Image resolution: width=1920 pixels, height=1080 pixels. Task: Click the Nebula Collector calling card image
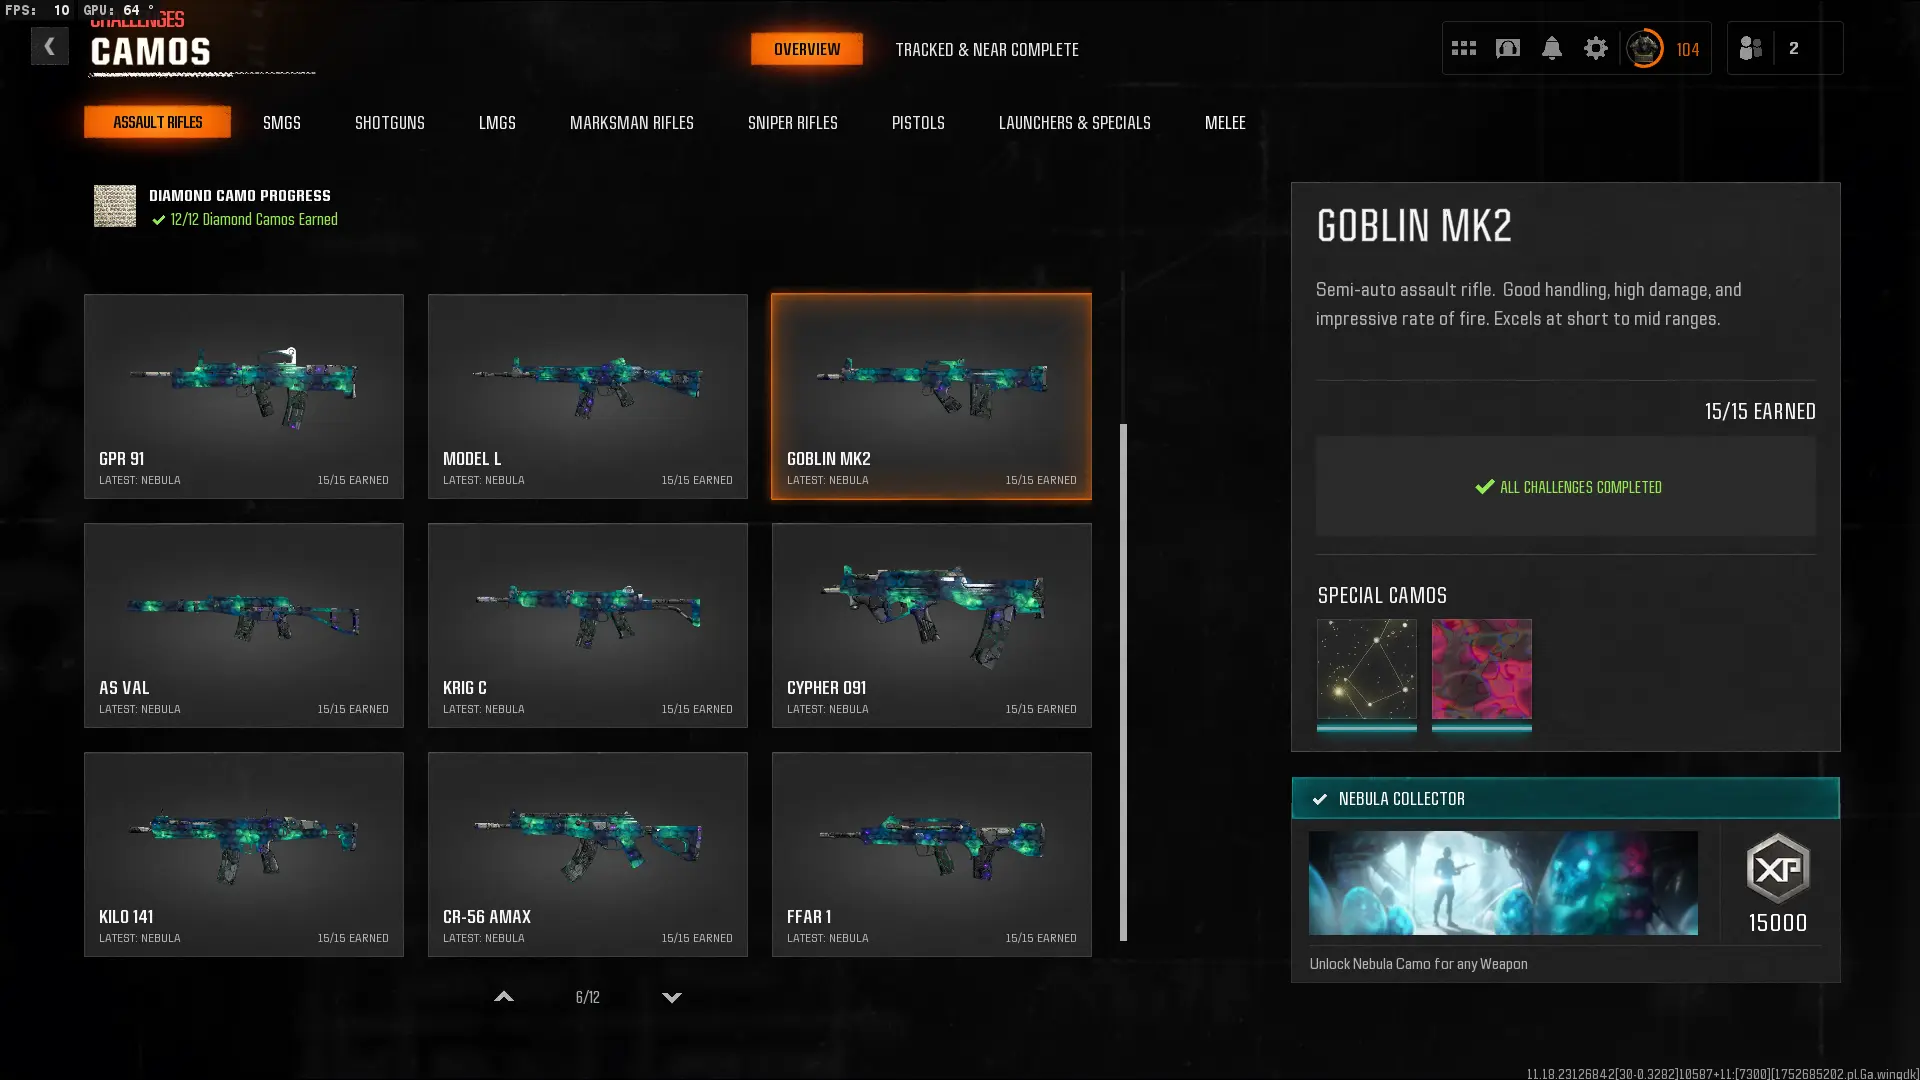point(1502,882)
